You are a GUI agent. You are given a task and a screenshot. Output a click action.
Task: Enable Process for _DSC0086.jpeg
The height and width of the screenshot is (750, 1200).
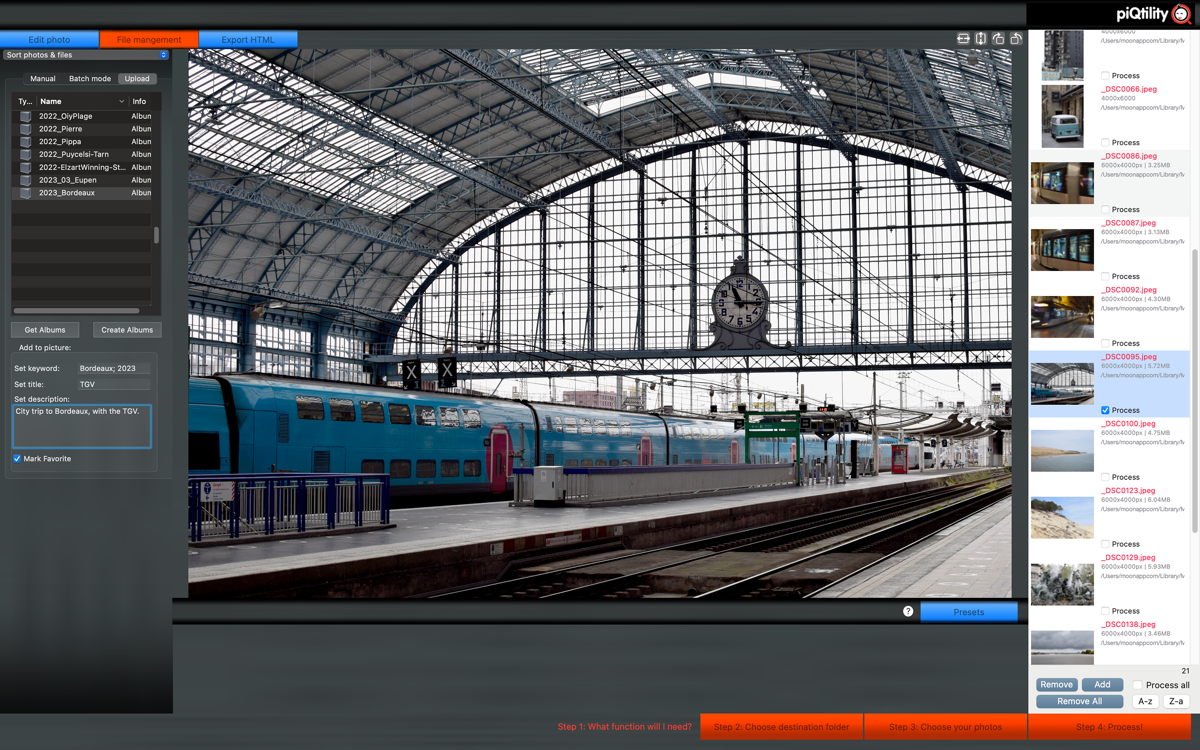pyautogui.click(x=1105, y=210)
